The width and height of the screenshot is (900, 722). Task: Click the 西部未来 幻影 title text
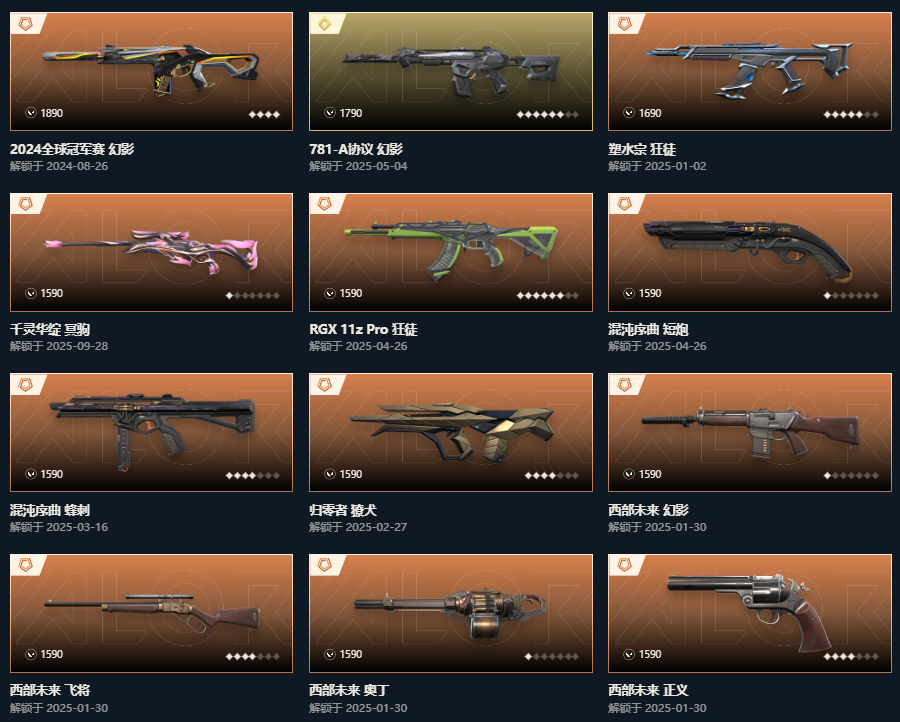pos(648,510)
